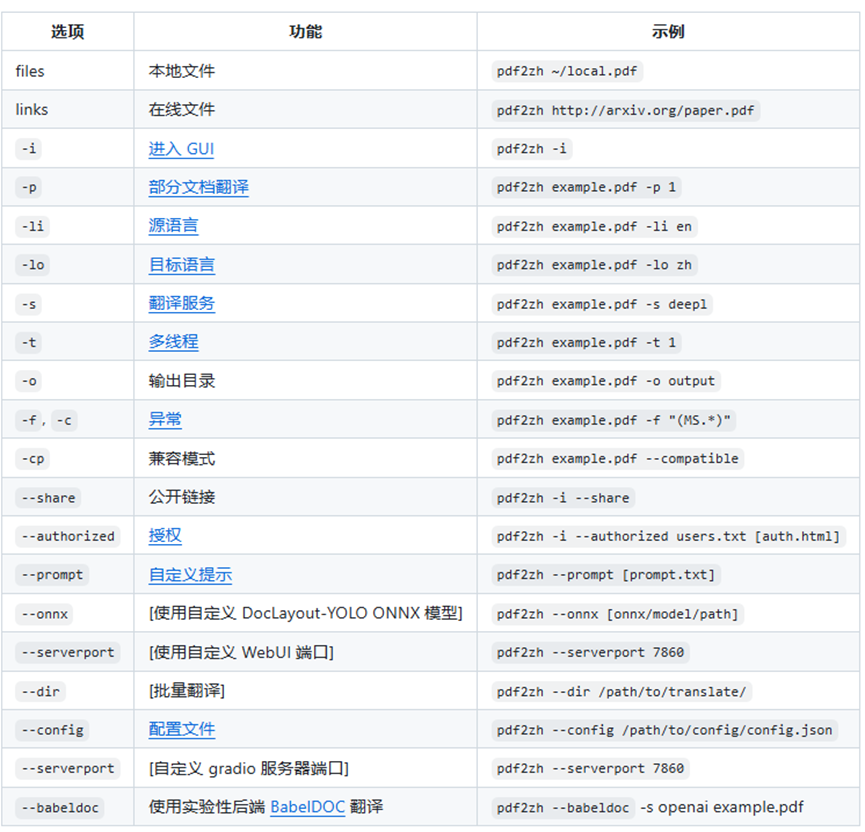Select the pdf2zh ~/local.pdf example code
Viewport: 865px width, 832px height.
[x=565, y=71]
